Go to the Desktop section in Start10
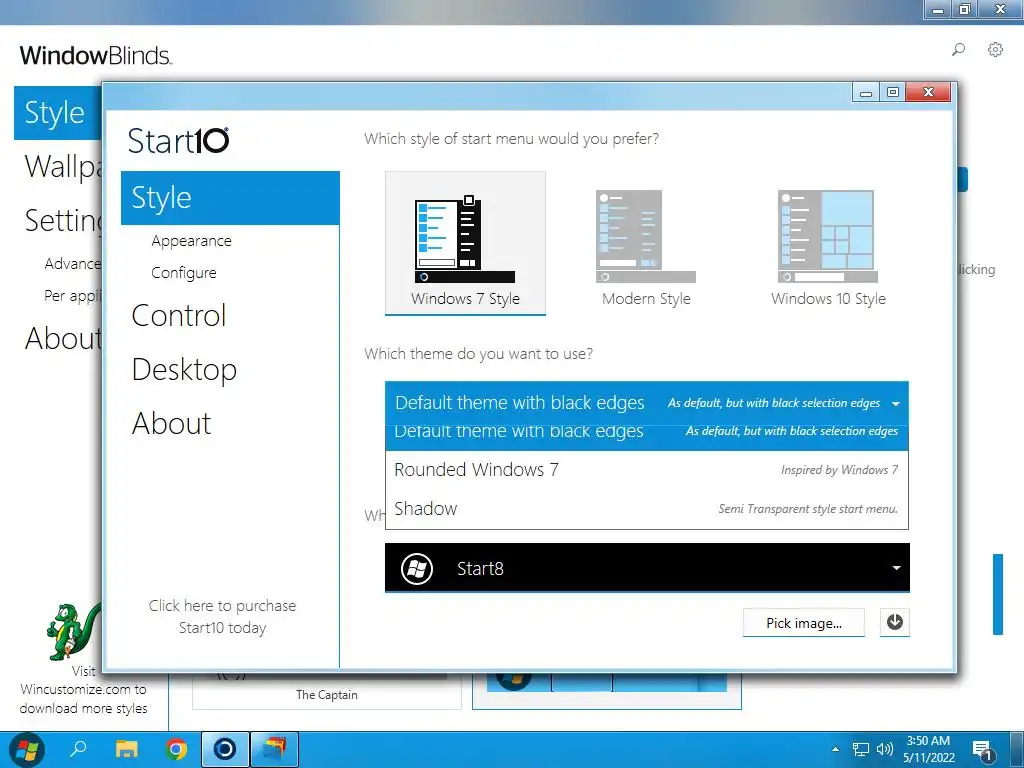The image size is (1024, 768). 184,370
